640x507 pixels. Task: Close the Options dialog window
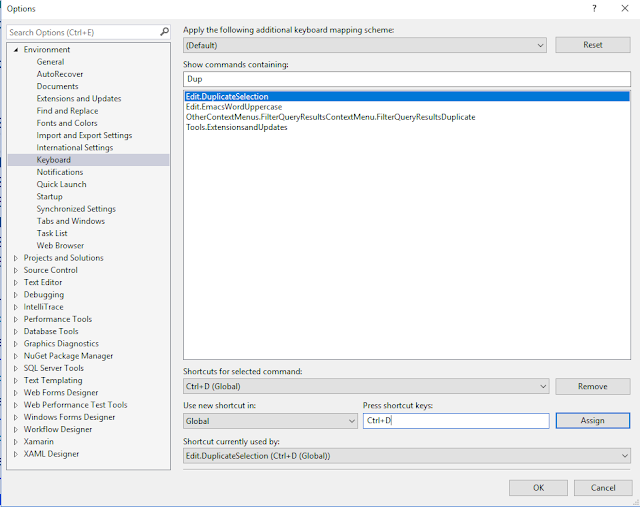pyautogui.click(x=625, y=8)
